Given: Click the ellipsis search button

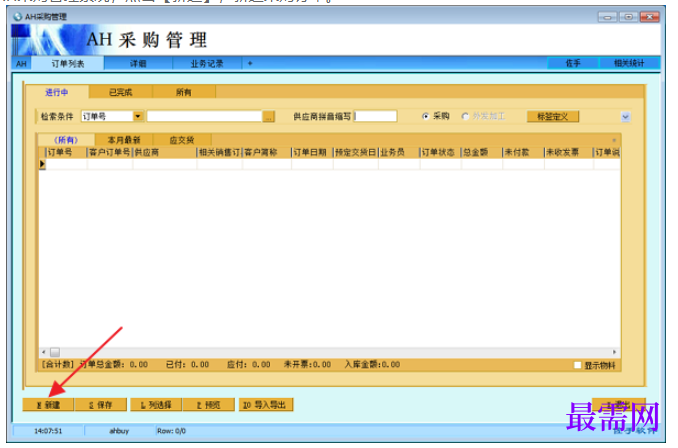Looking at the screenshot, I should 269,116.
